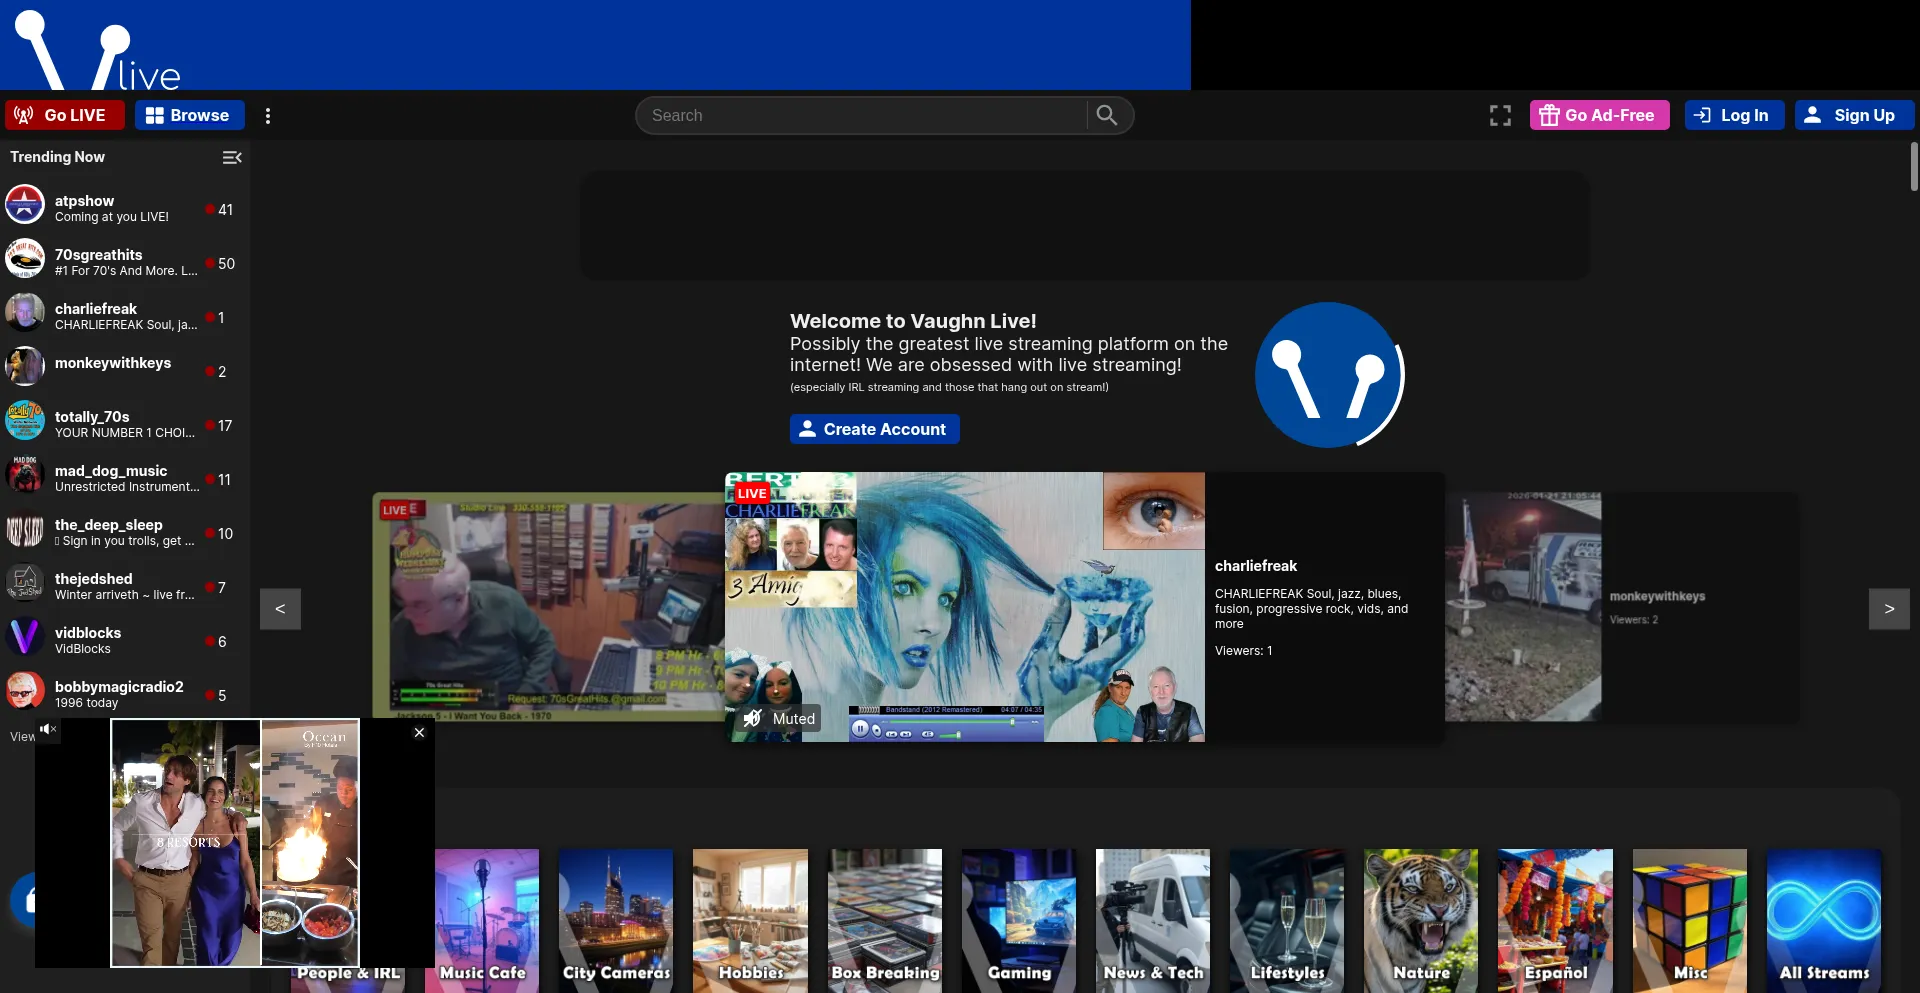This screenshot has width=1920, height=993.
Task: Open vidblocks channel avatar
Action: click(25, 636)
